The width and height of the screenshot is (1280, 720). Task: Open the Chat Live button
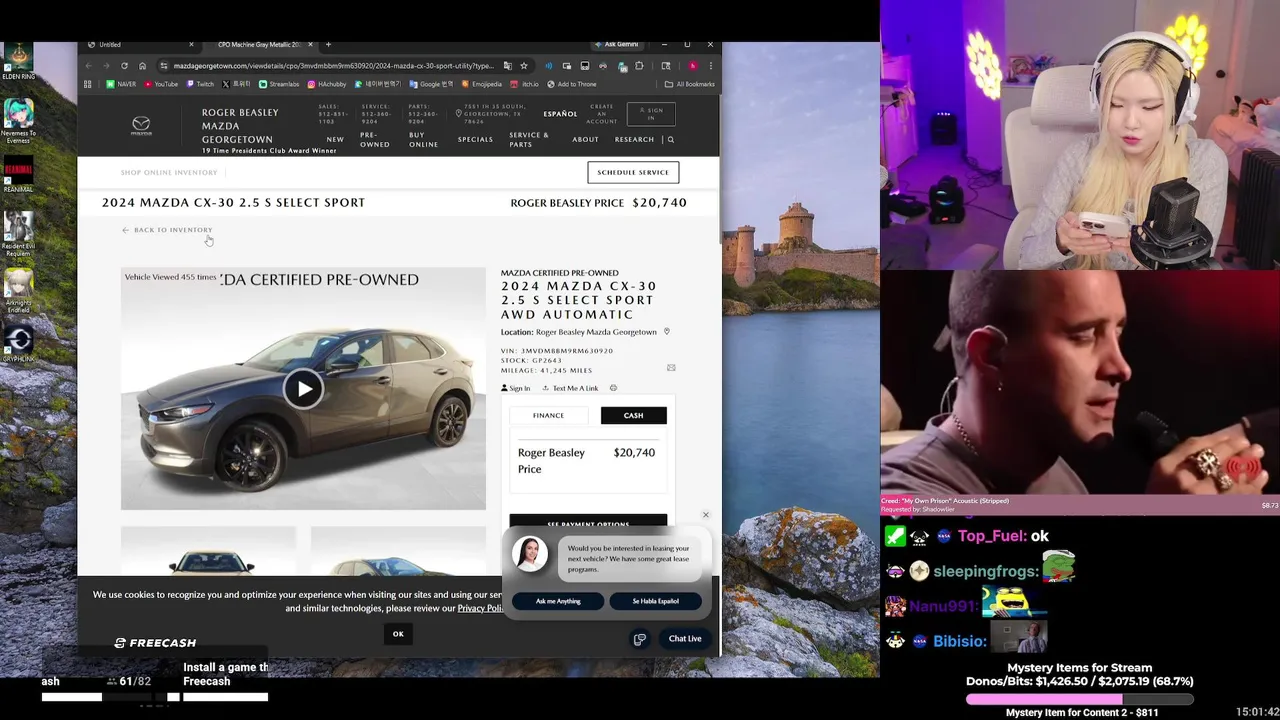click(x=685, y=639)
